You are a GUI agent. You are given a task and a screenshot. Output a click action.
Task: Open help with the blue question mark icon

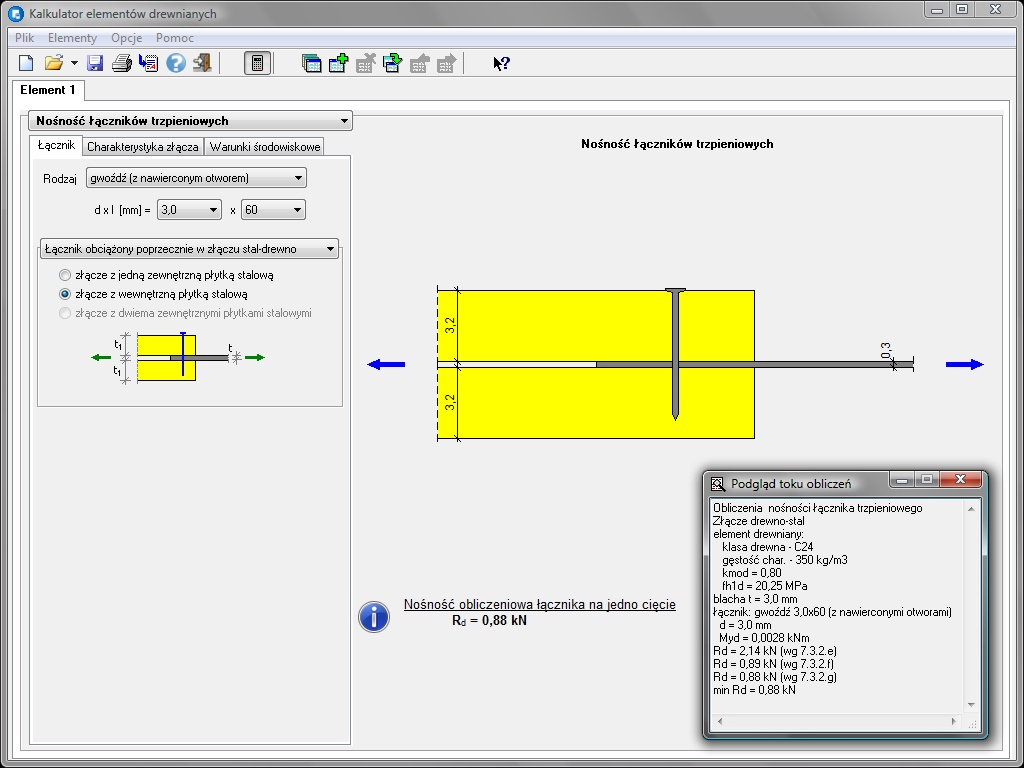(176, 63)
